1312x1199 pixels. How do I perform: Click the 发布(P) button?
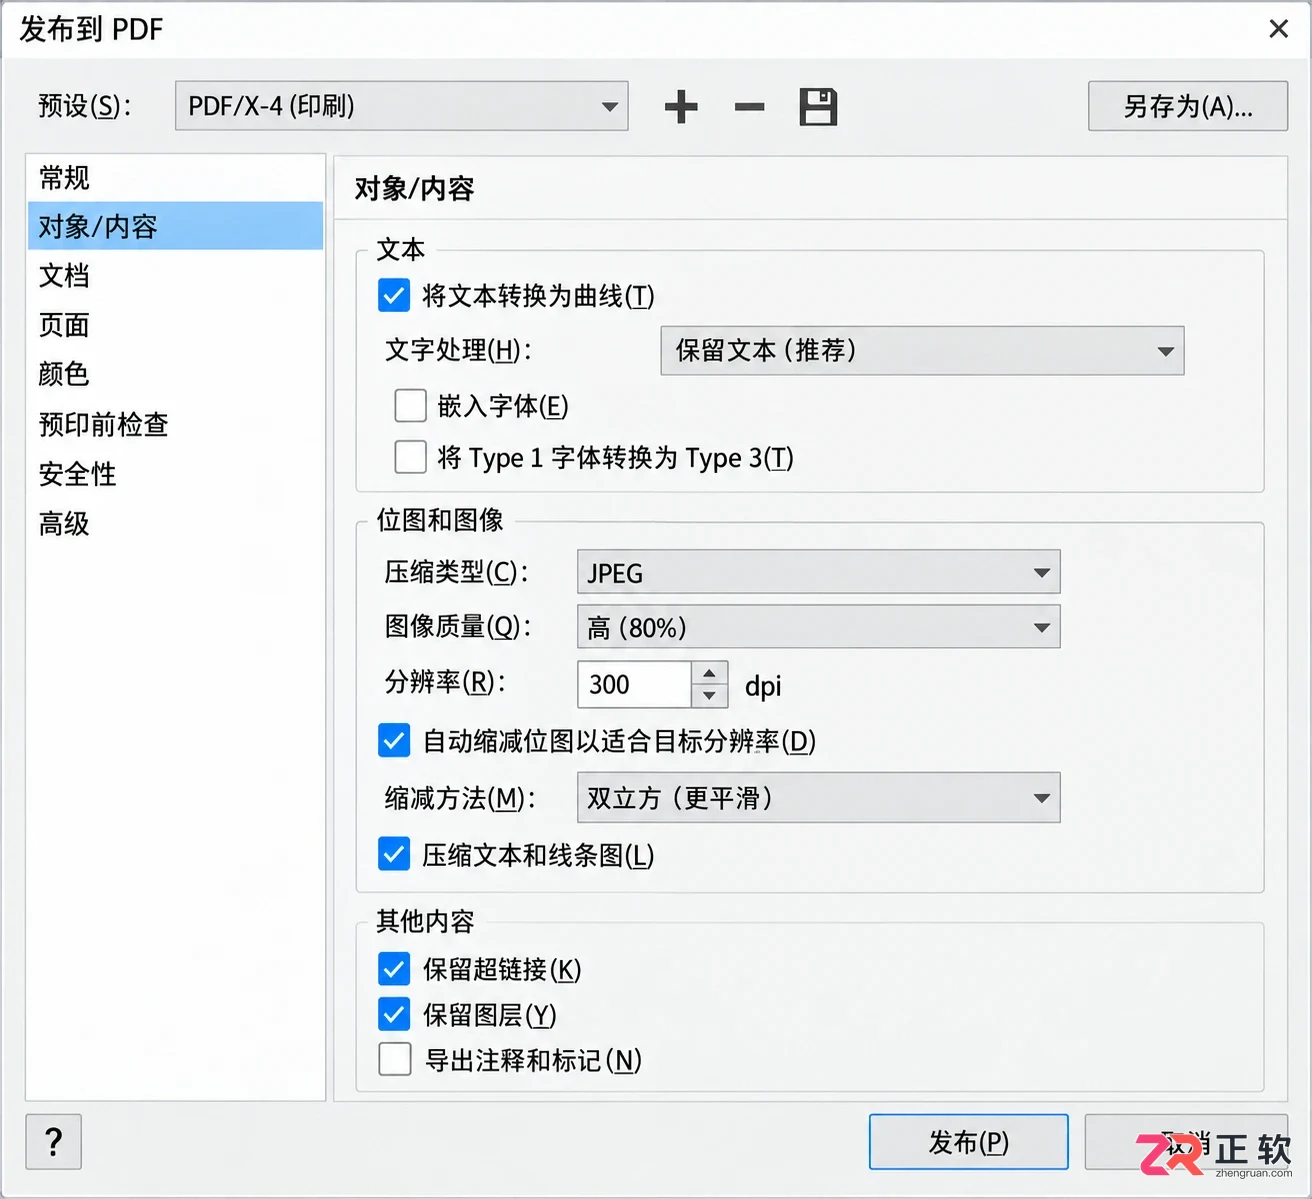(x=968, y=1142)
